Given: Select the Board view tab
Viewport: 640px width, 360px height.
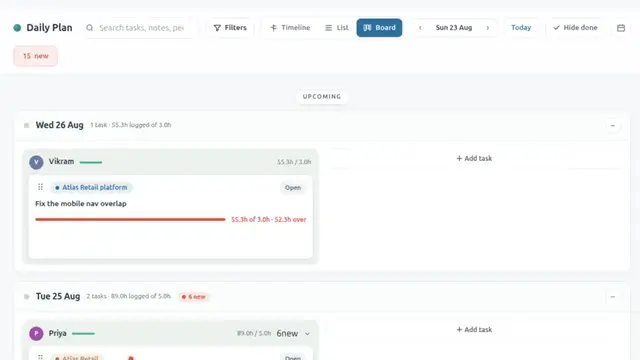Looking at the screenshot, I should 379,28.
